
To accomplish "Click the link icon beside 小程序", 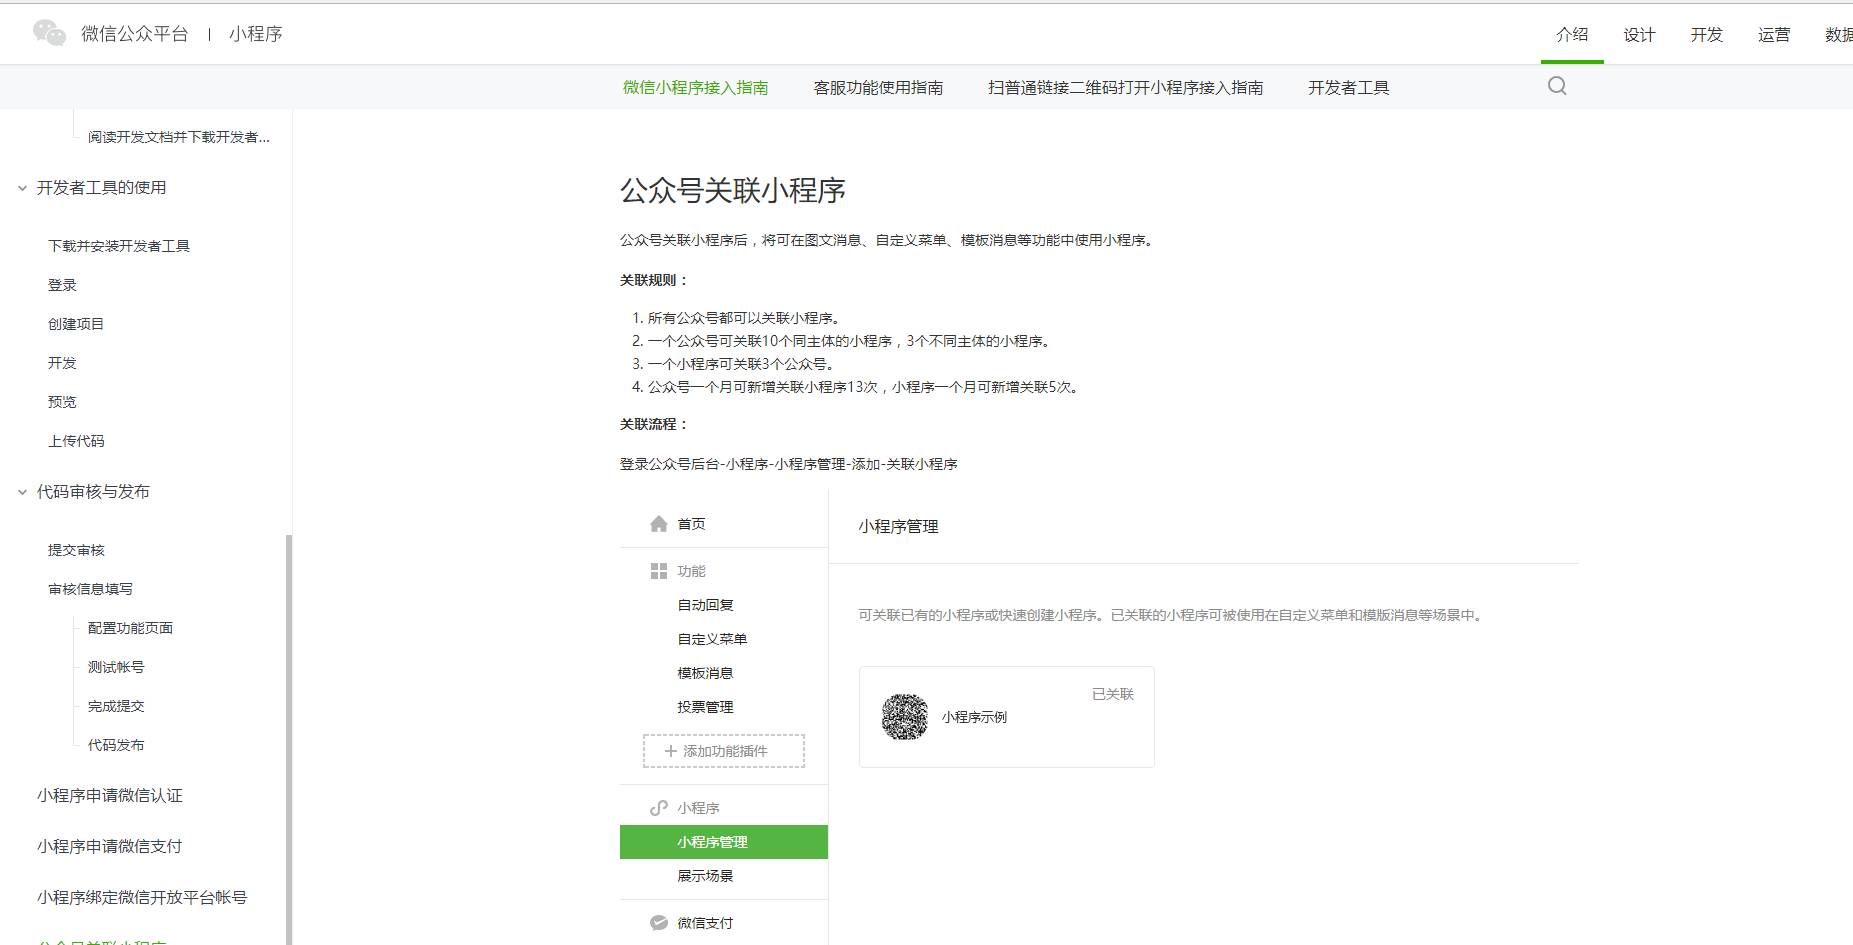I will (x=659, y=808).
